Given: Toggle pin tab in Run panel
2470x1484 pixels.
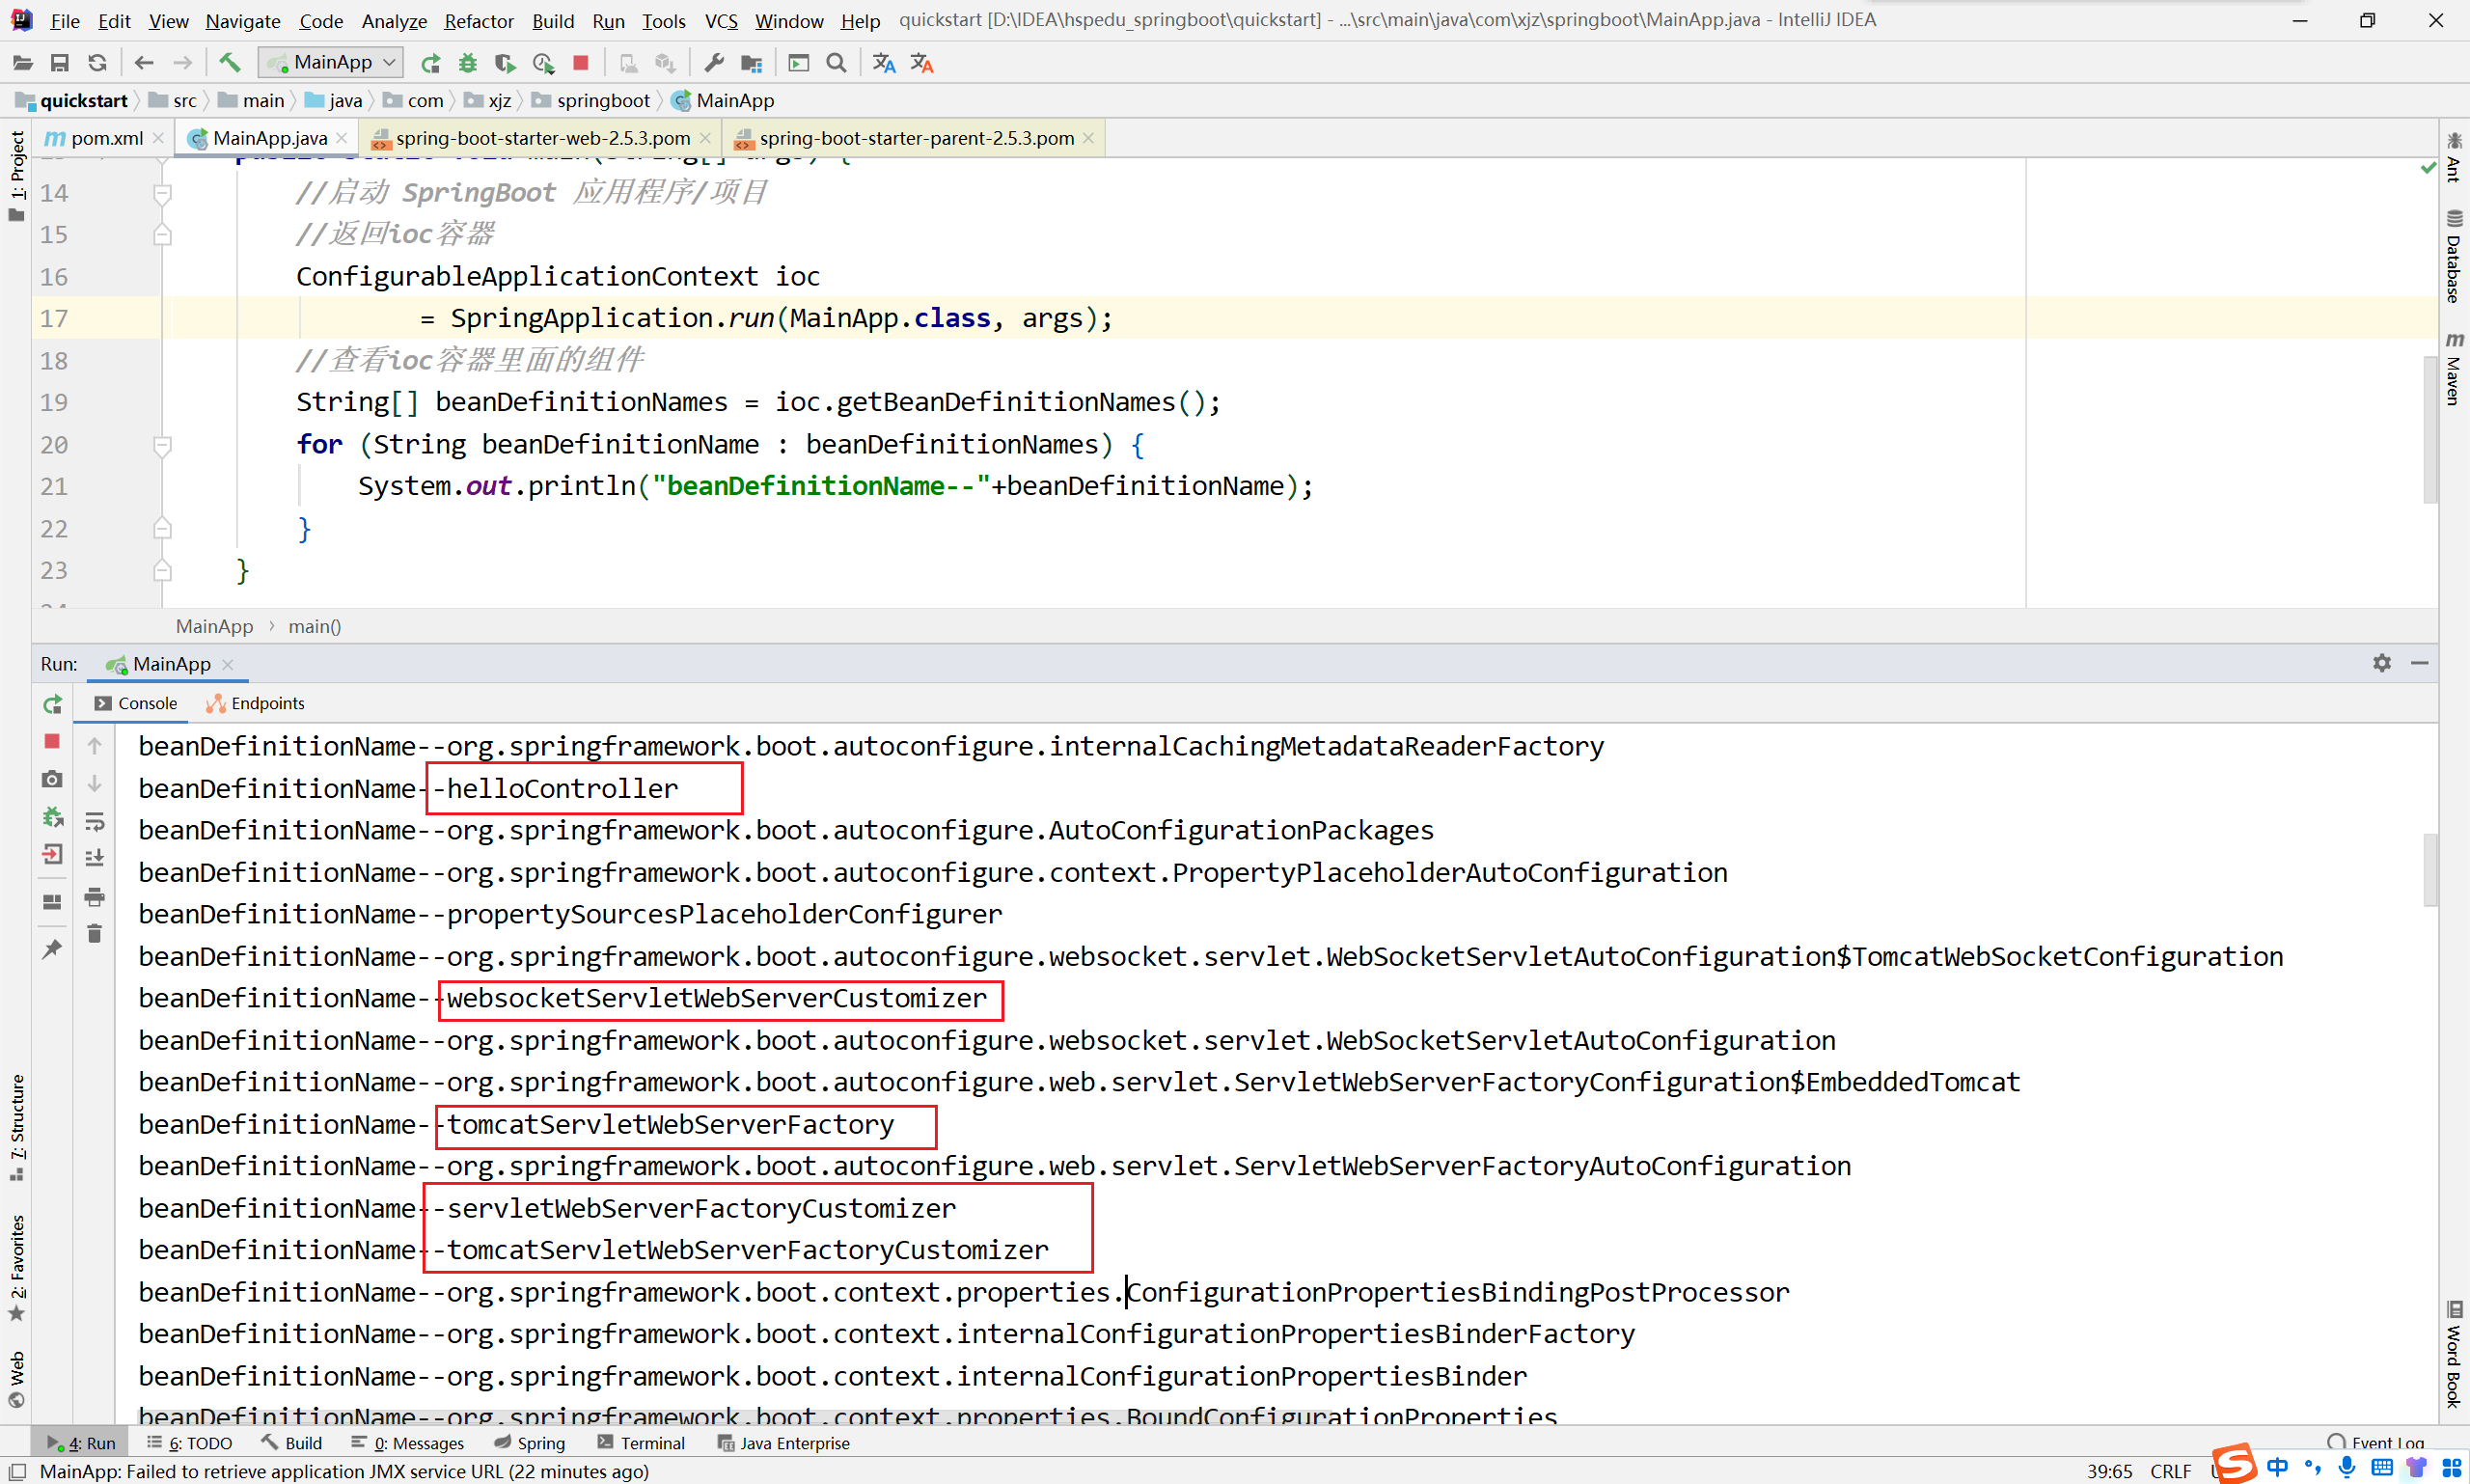Looking at the screenshot, I should (52, 949).
